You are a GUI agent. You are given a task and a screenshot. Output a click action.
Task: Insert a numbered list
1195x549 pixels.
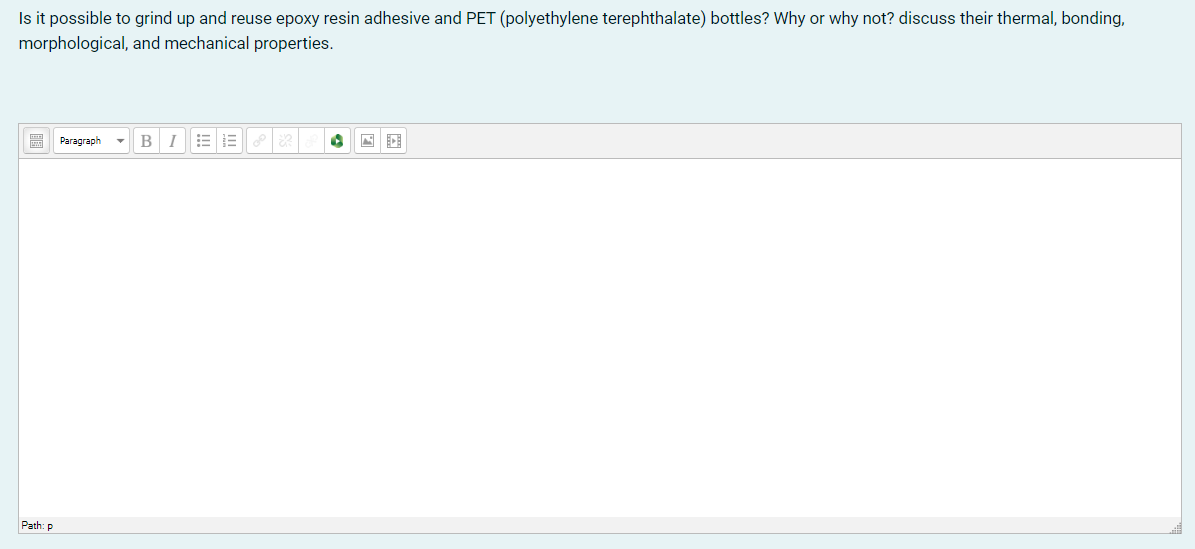point(229,141)
